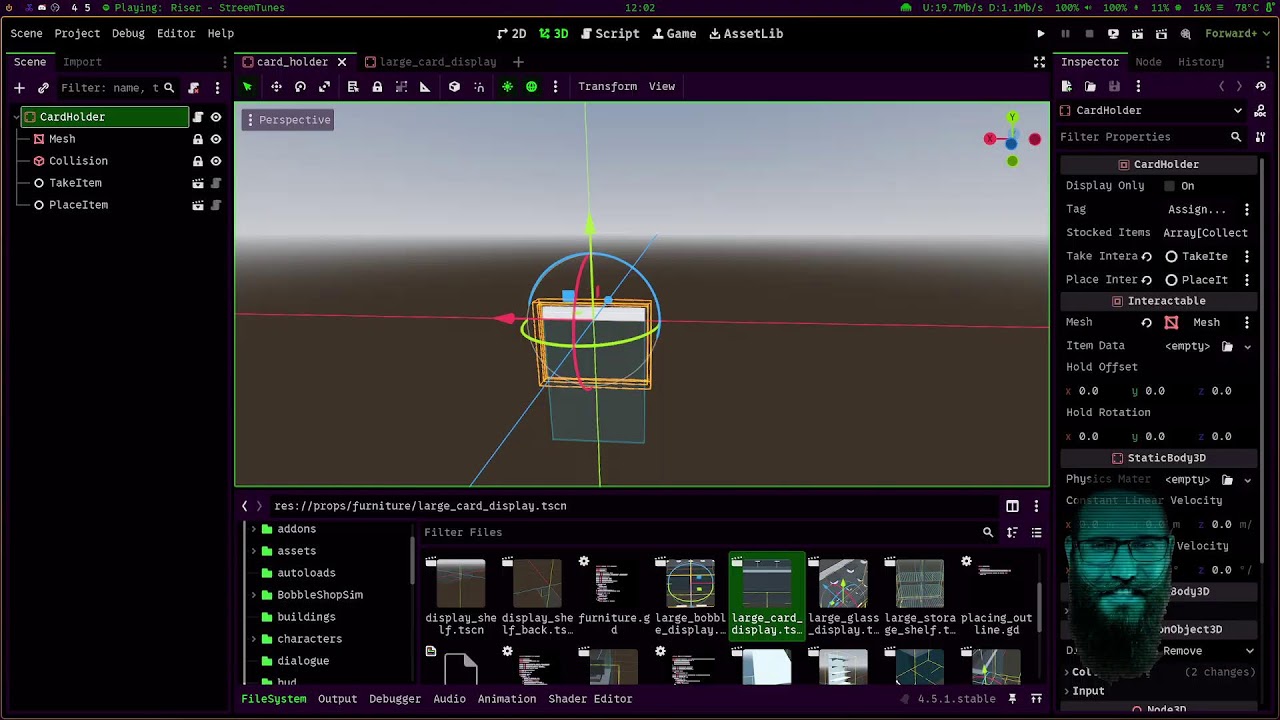
Task: Open TakeItem instanced scene icon
Action: (x=197, y=183)
